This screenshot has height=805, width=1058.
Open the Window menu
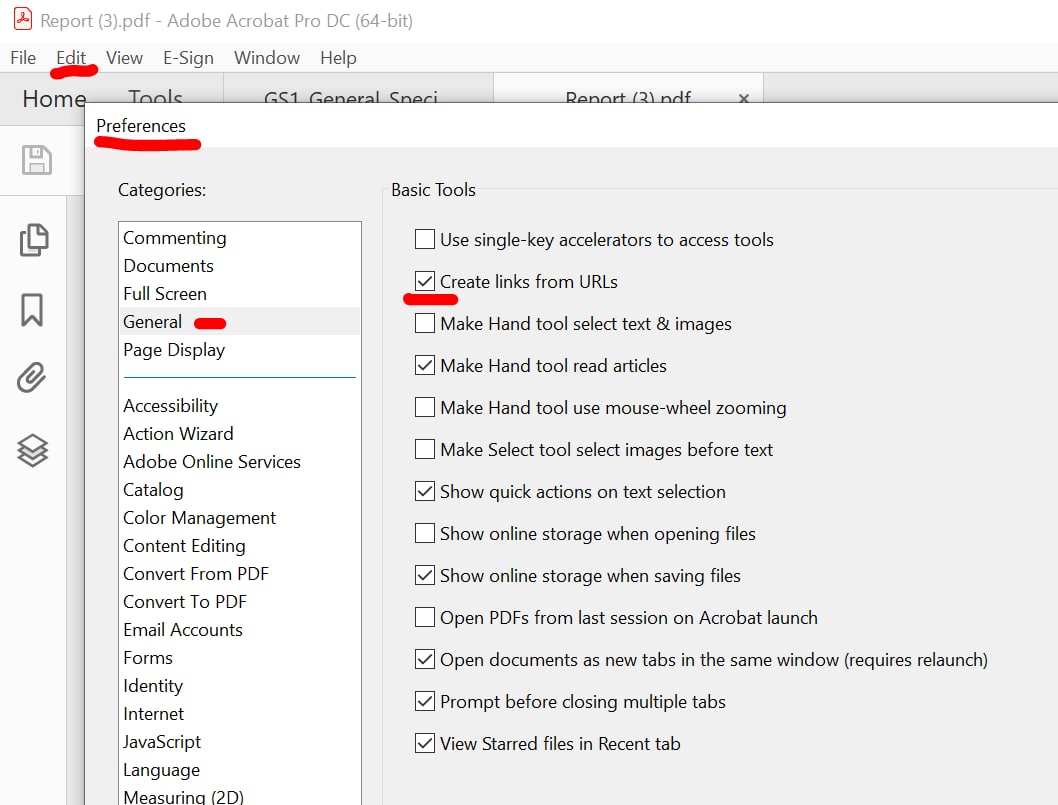click(x=267, y=58)
